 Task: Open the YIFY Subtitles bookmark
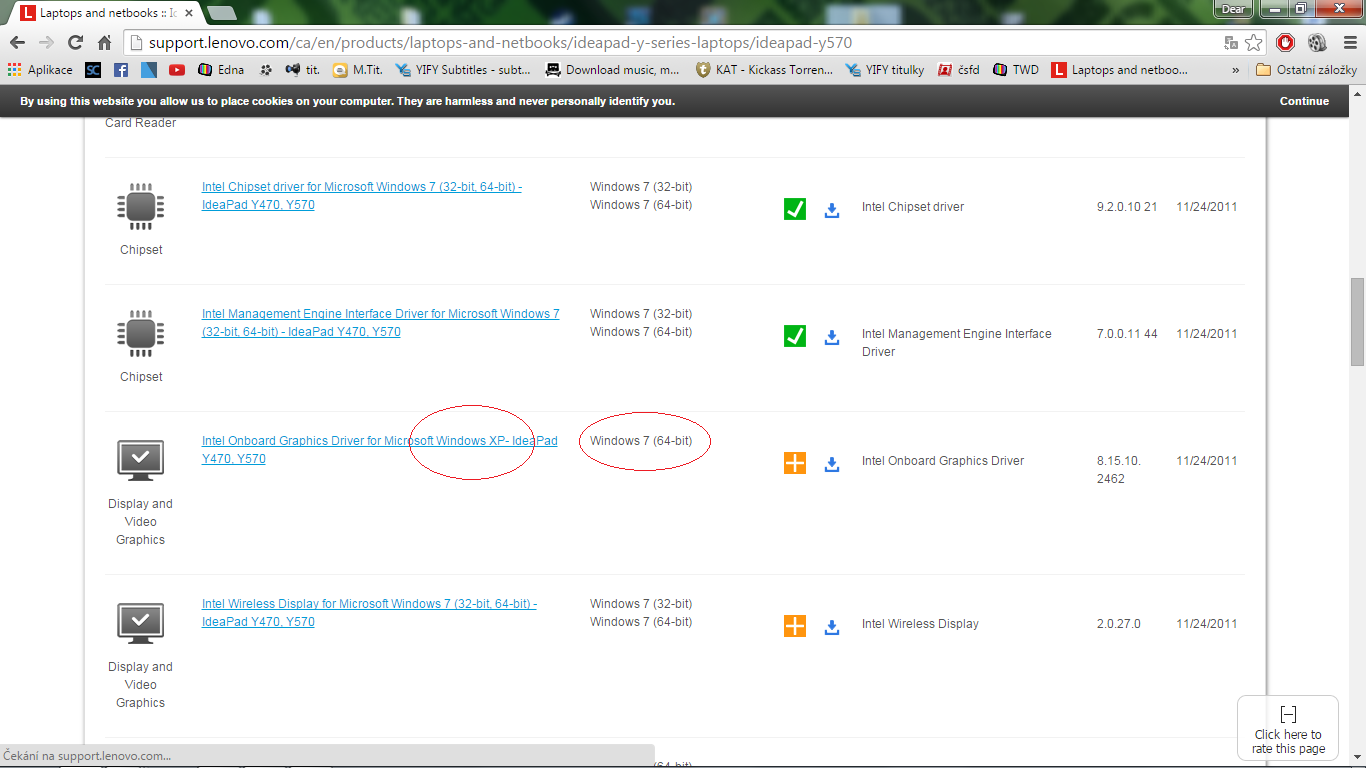coord(464,70)
